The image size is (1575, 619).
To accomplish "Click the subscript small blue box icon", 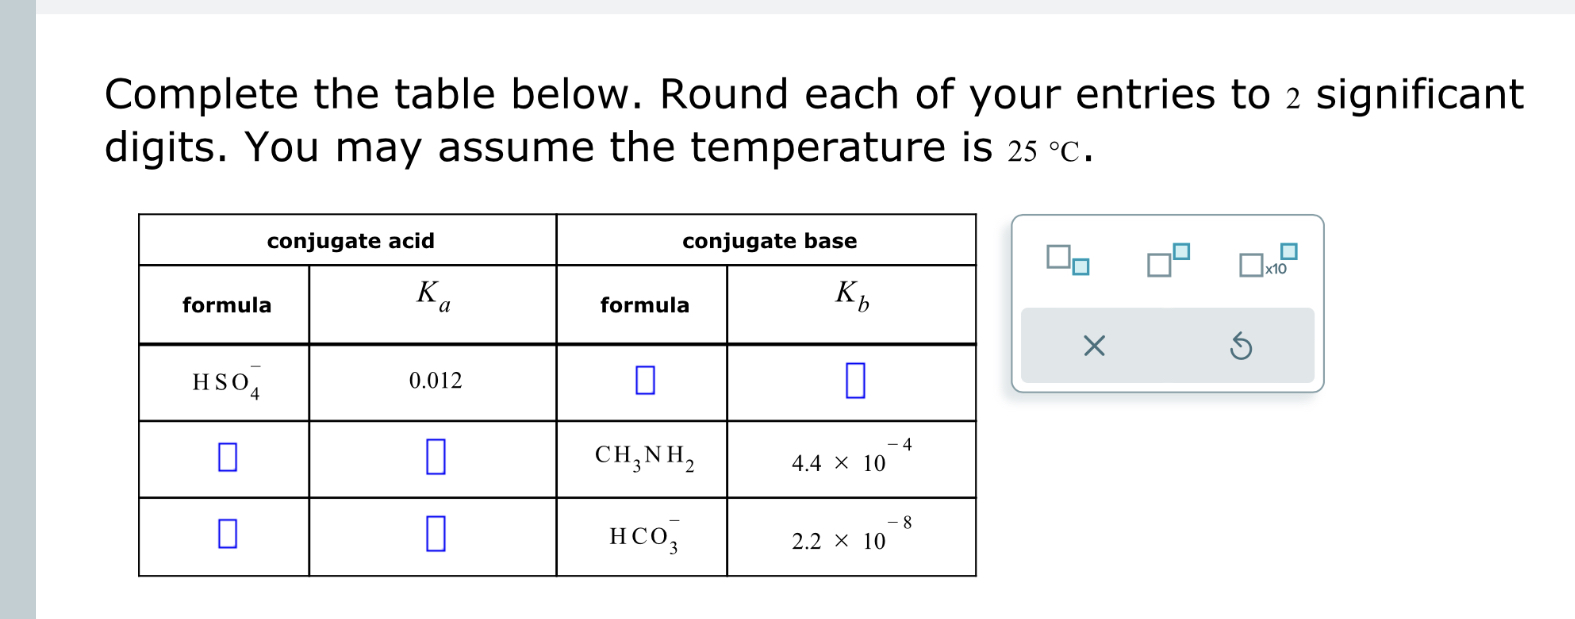I will coord(1079,268).
